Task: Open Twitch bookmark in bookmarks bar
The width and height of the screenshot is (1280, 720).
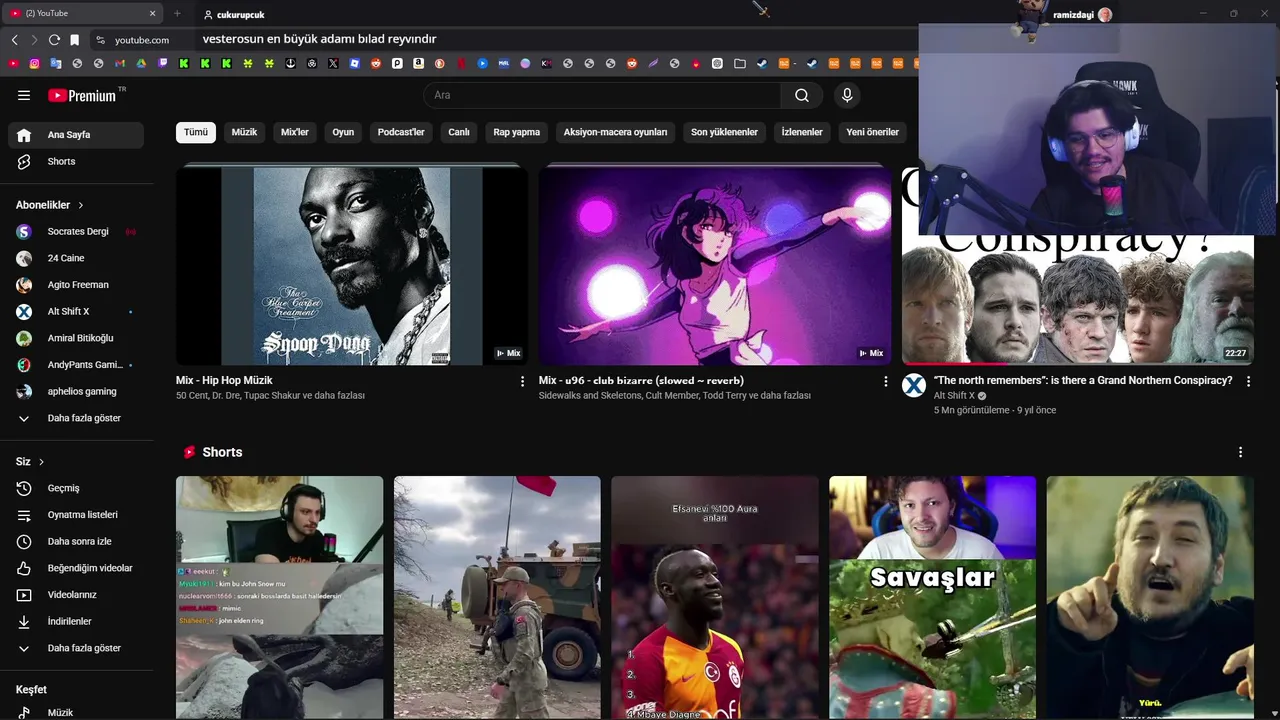Action: 163,64
